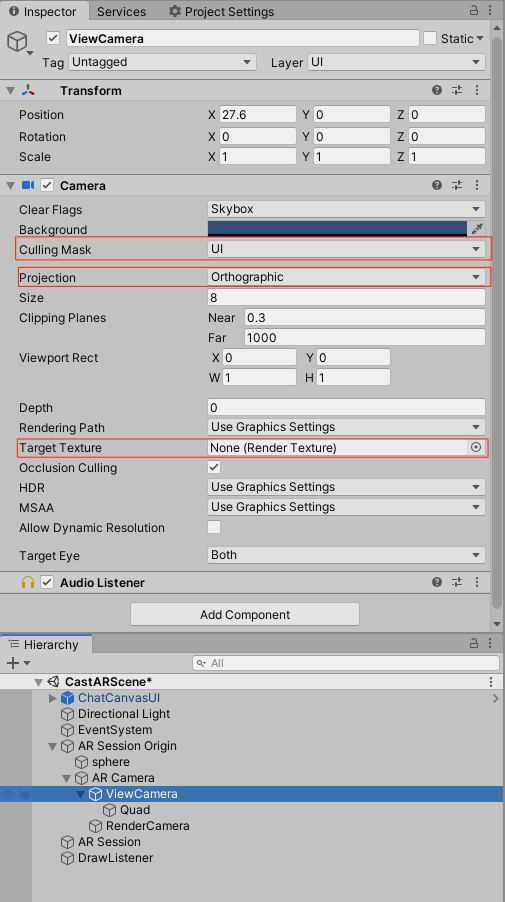Collapse ViewCamera node in Hierarchy
The image size is (505, 902).
[x=81, y=794]
